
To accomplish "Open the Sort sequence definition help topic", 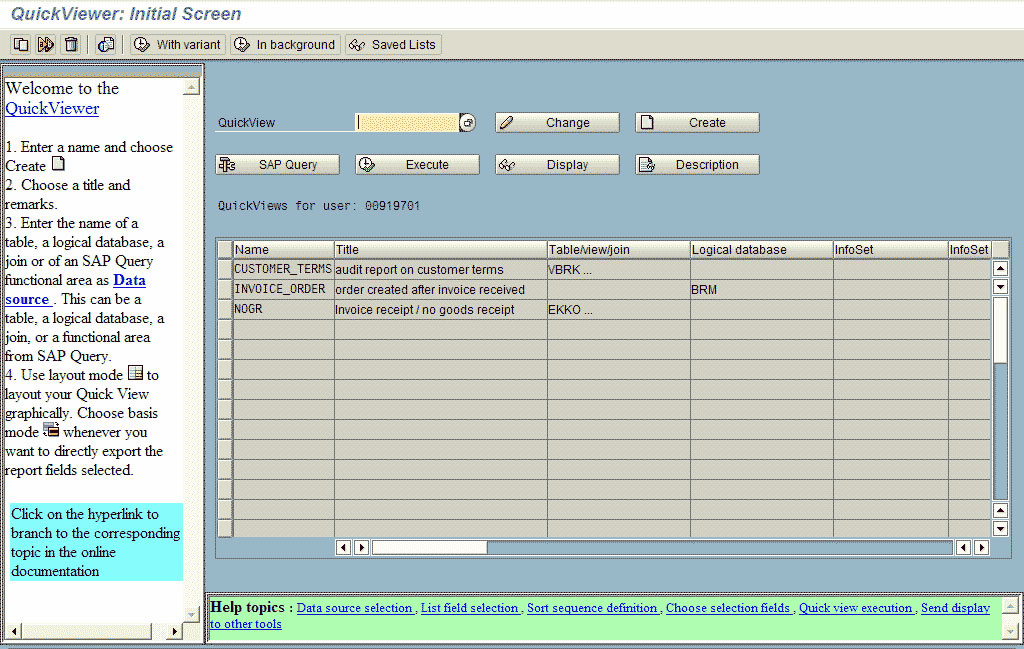I will [592, 608].
